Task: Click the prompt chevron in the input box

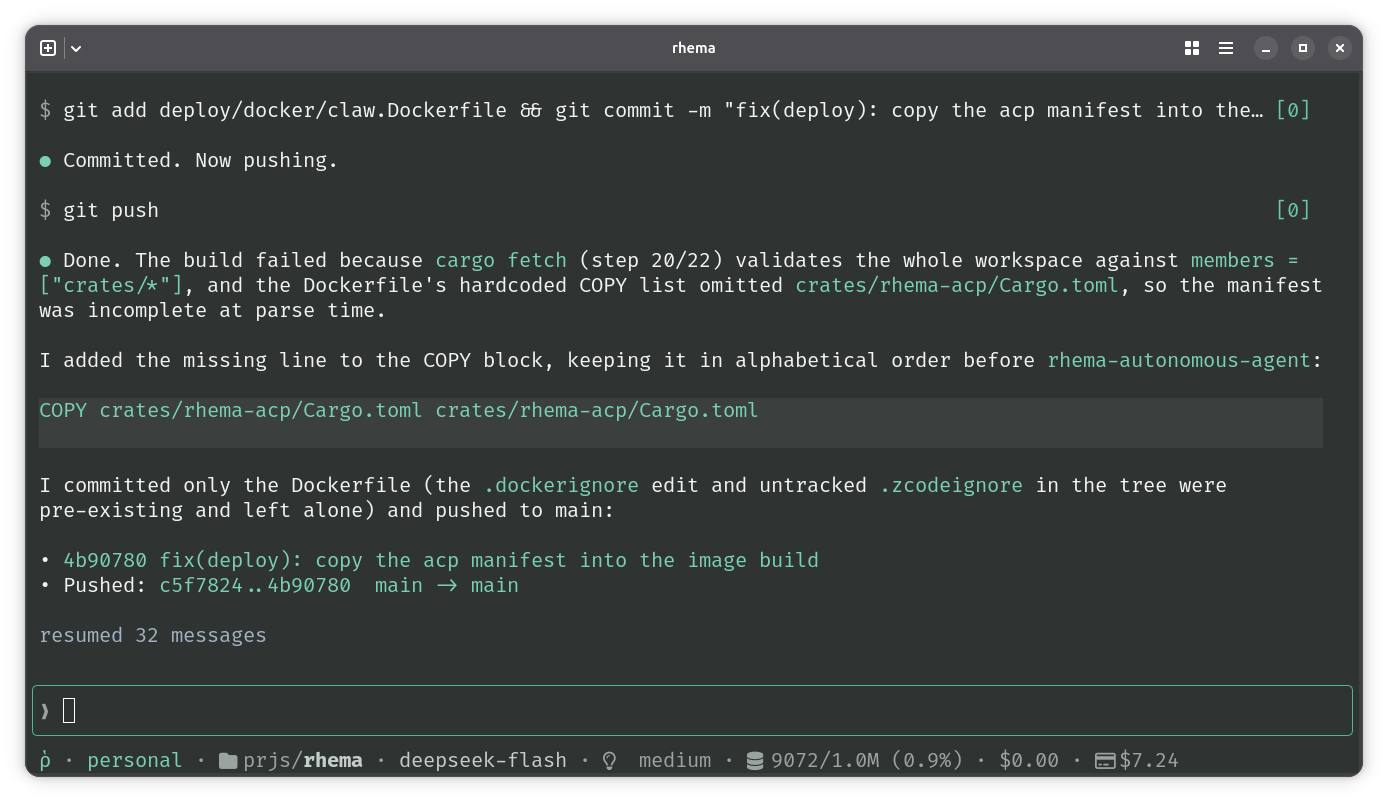Action: (x=45, y=710)
